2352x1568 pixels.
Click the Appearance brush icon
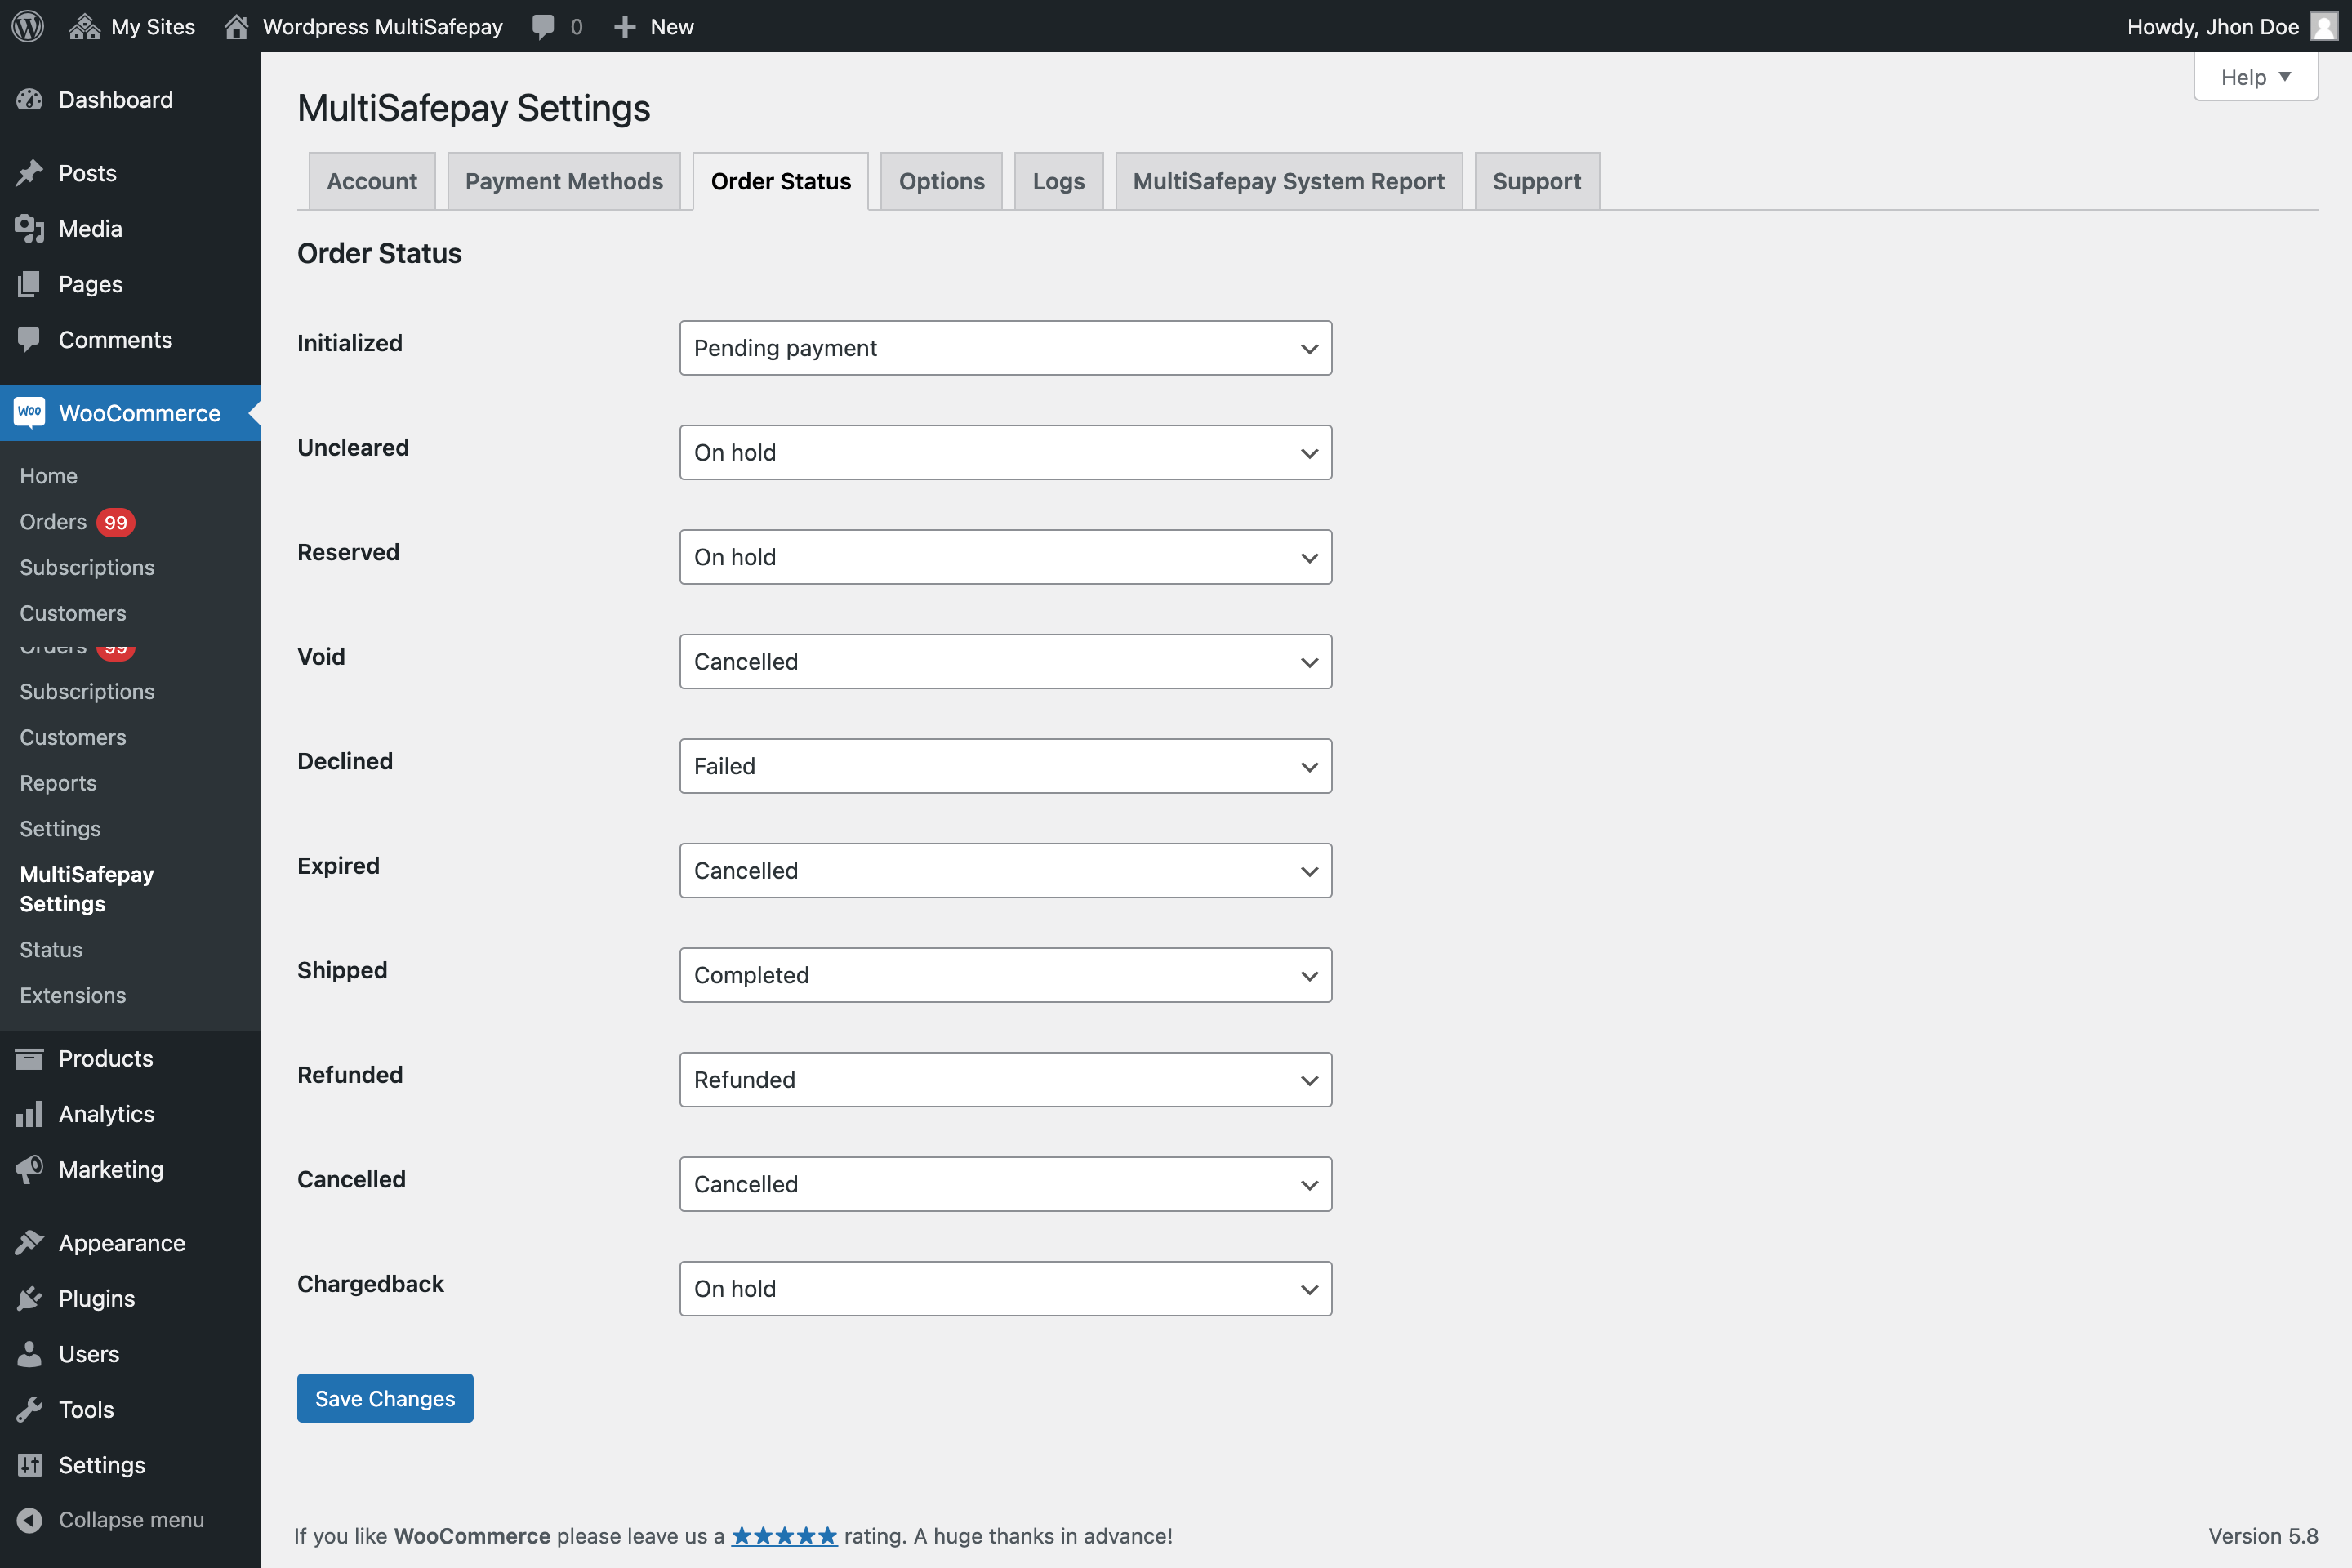[x=30, y=1243]
